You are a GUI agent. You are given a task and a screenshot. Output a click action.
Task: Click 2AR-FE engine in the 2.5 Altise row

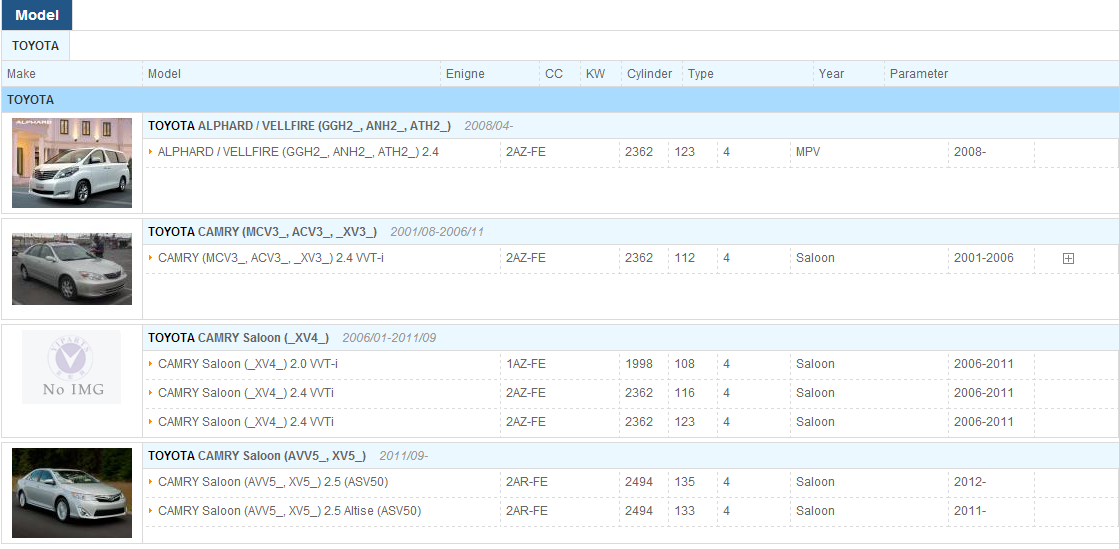[x=527, y=511]
